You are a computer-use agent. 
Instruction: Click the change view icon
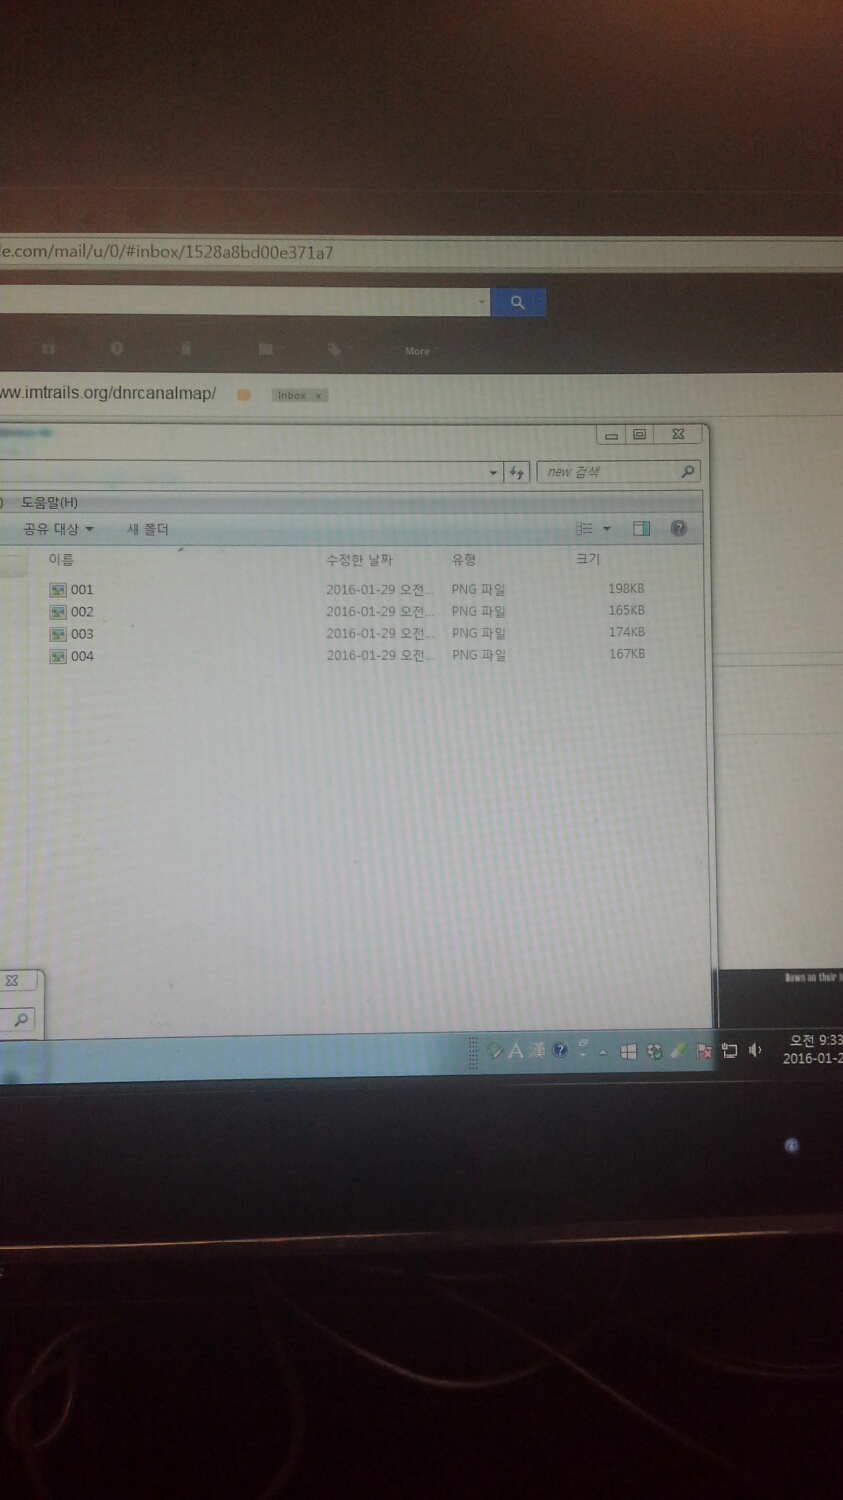584,528
